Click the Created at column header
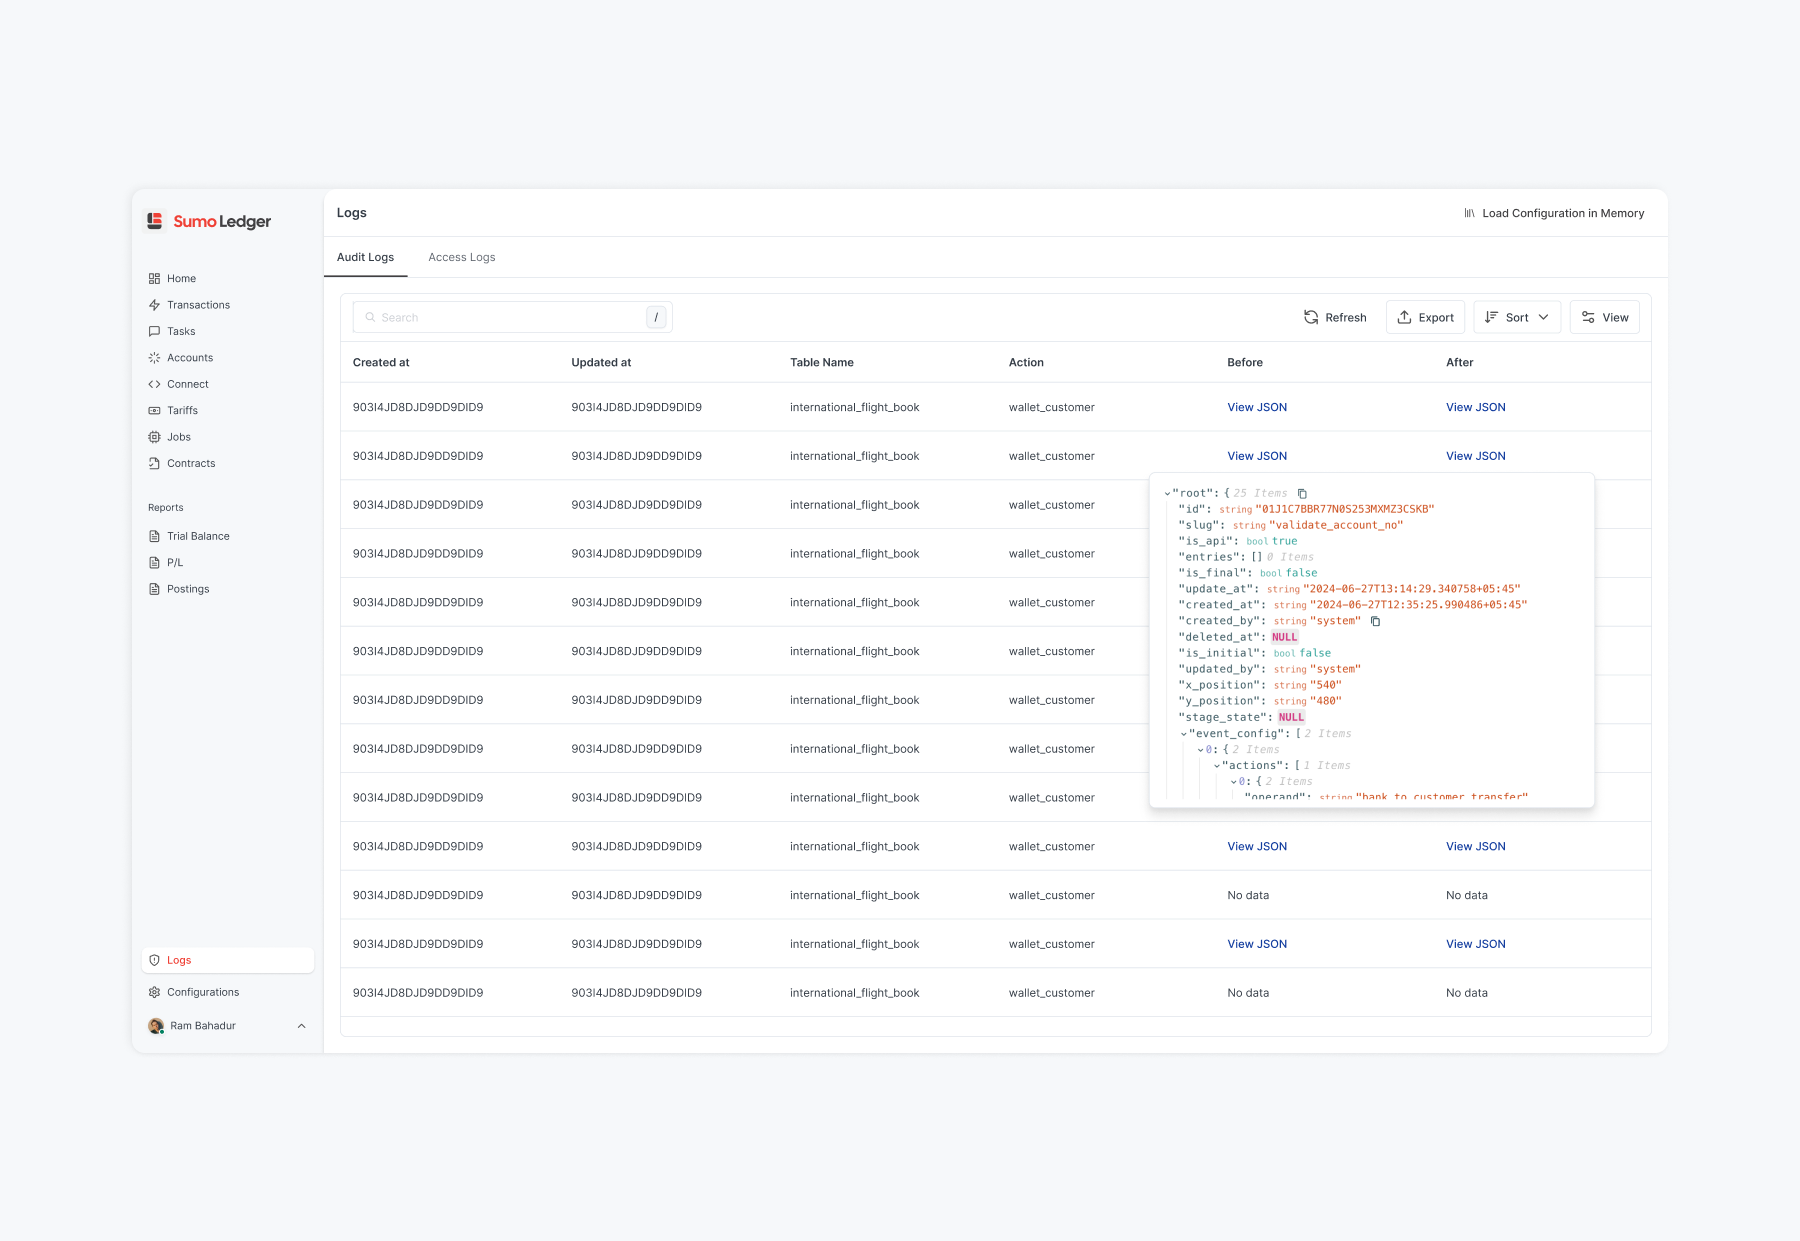 [x=381, y=362]
